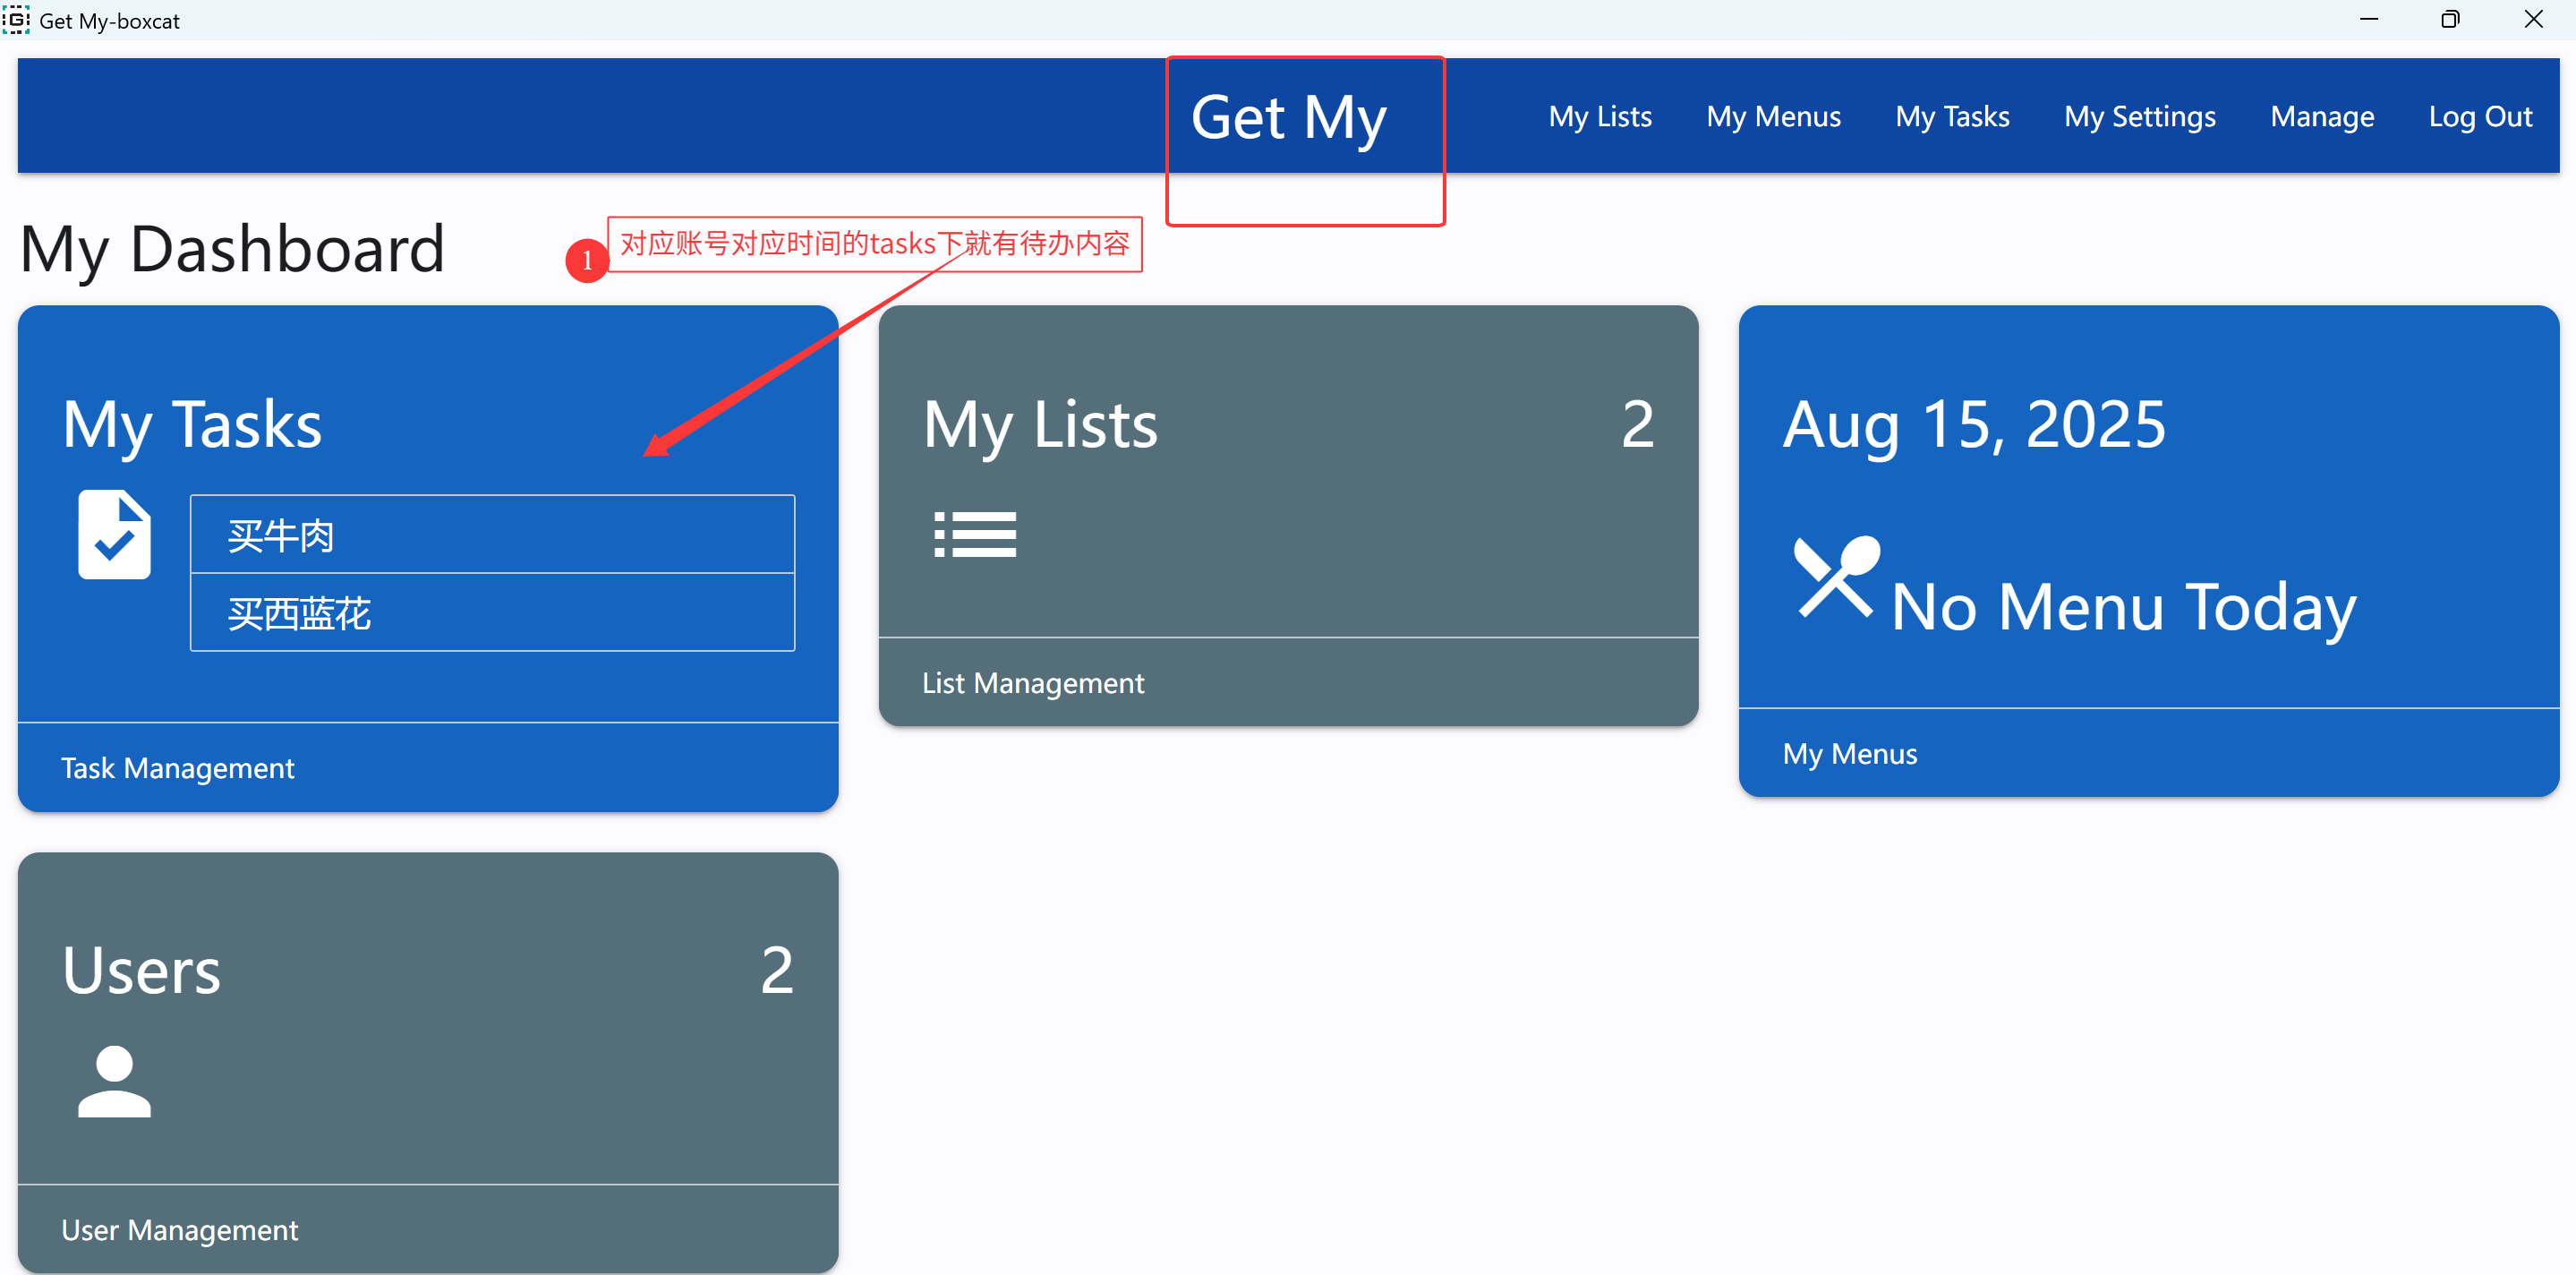Image resolution: width=2576 pixels, height=1275 pixels.
Task: Select Manage in the top navigation
Action: point(2321,116)
